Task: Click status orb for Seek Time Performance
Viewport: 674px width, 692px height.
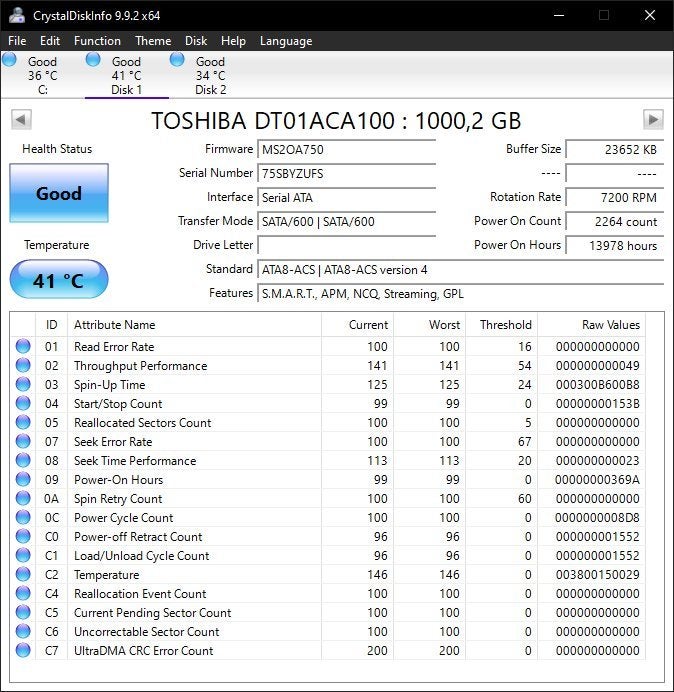Action: pyautogui.click(x=23, y=460)
